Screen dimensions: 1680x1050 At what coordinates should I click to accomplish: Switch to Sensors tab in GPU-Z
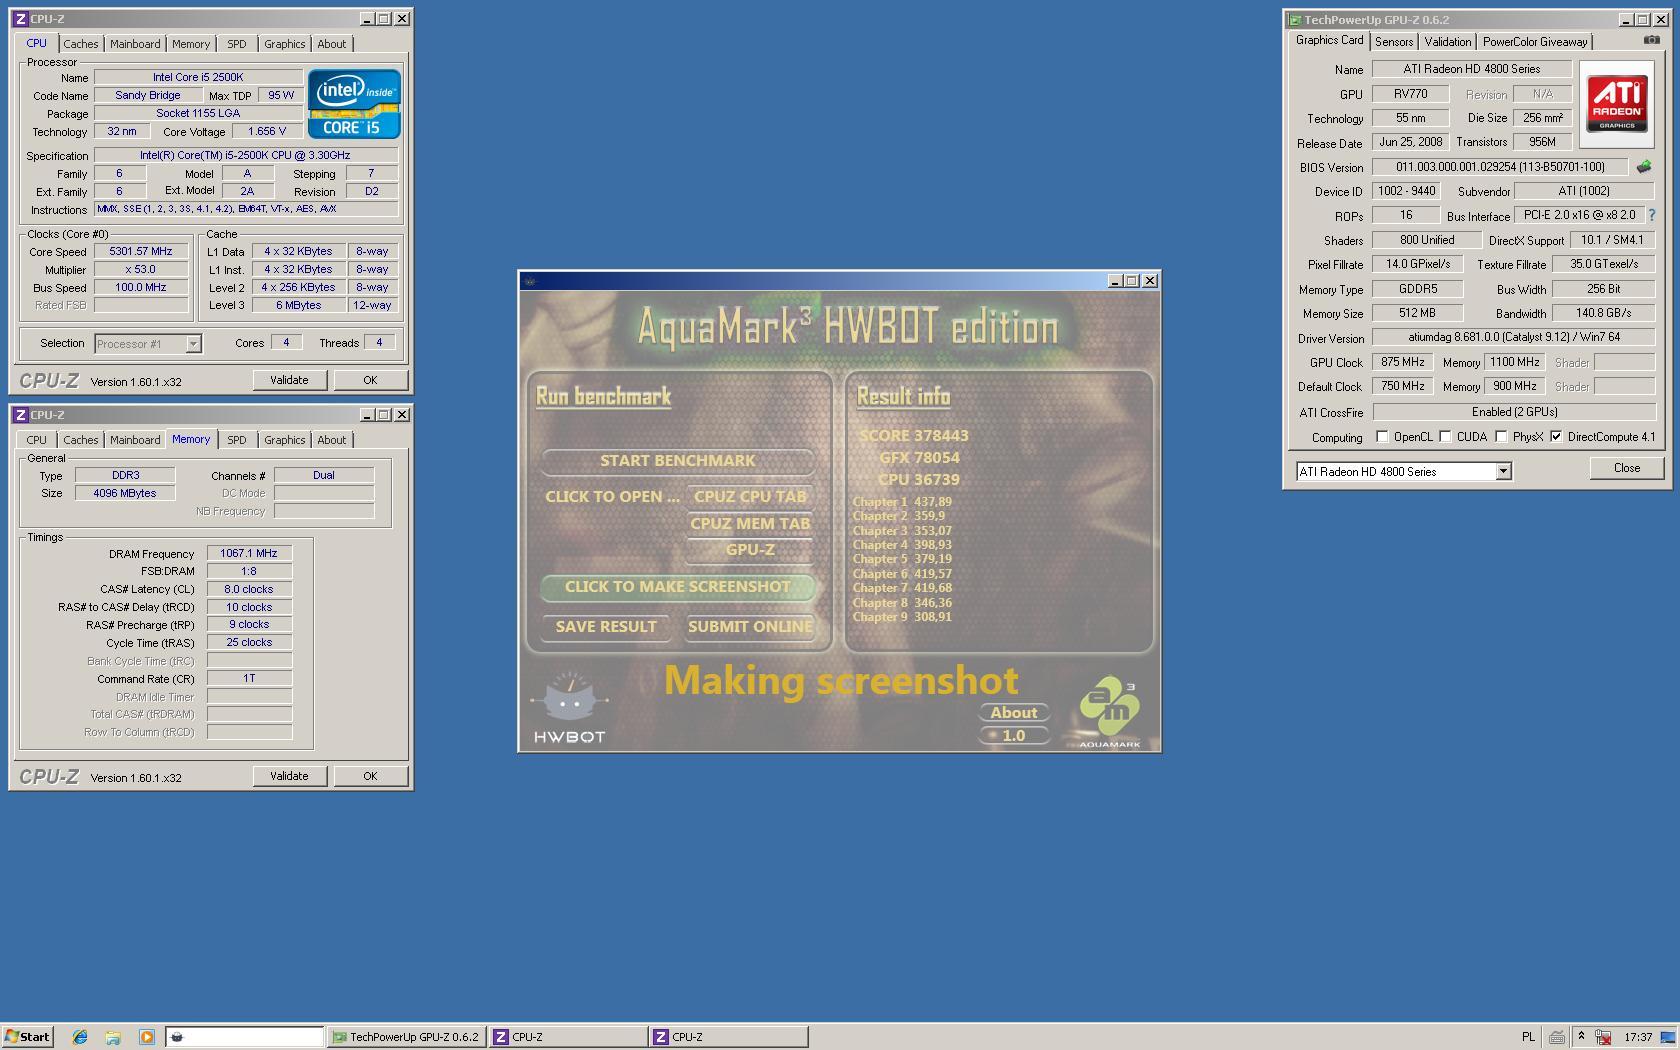click(1394, 42)
